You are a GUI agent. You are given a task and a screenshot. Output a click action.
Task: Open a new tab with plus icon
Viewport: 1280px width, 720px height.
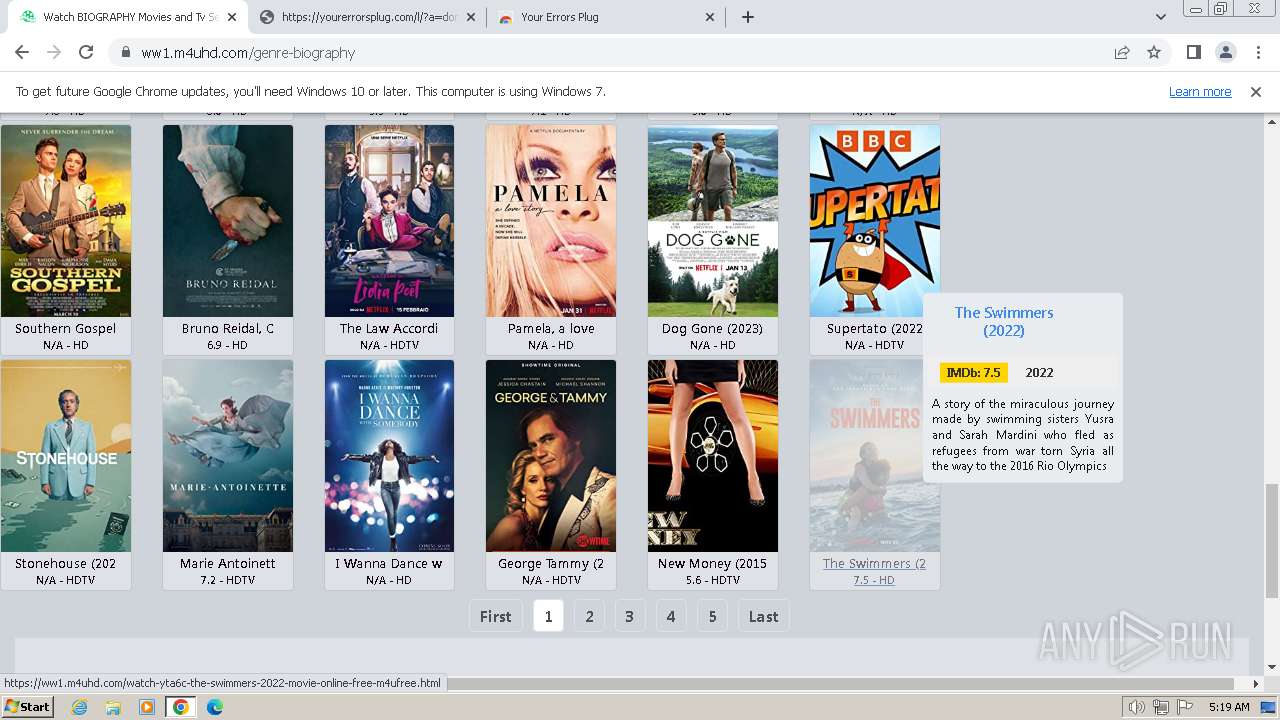[748, 17]
